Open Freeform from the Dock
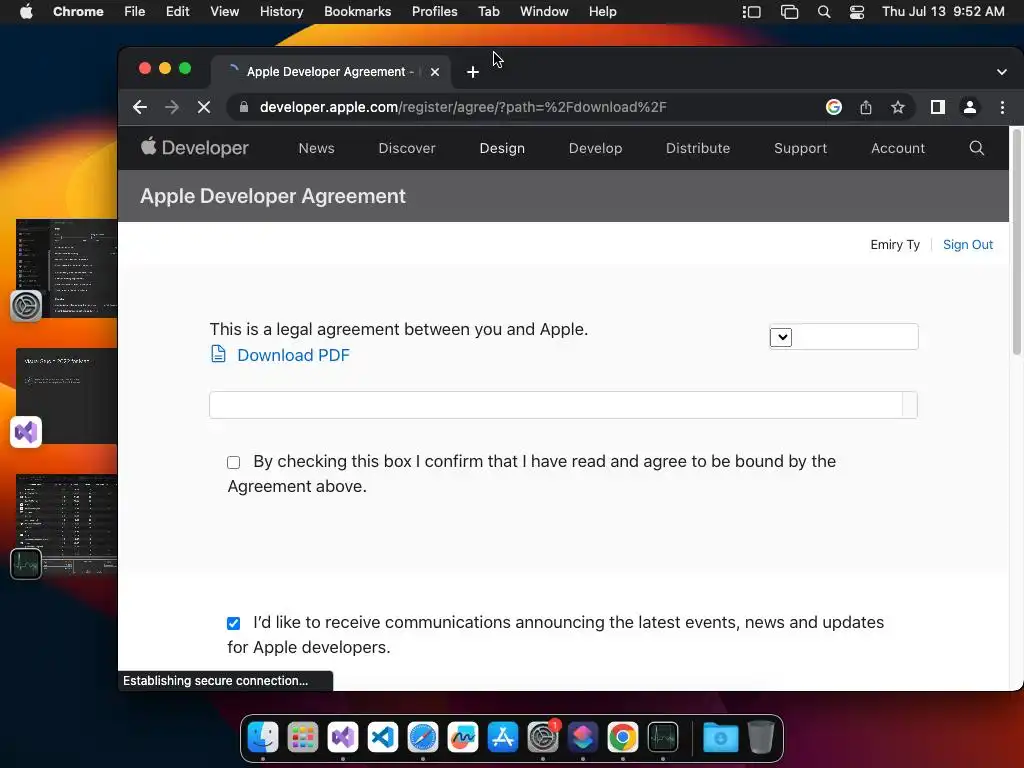 point(463,738)
